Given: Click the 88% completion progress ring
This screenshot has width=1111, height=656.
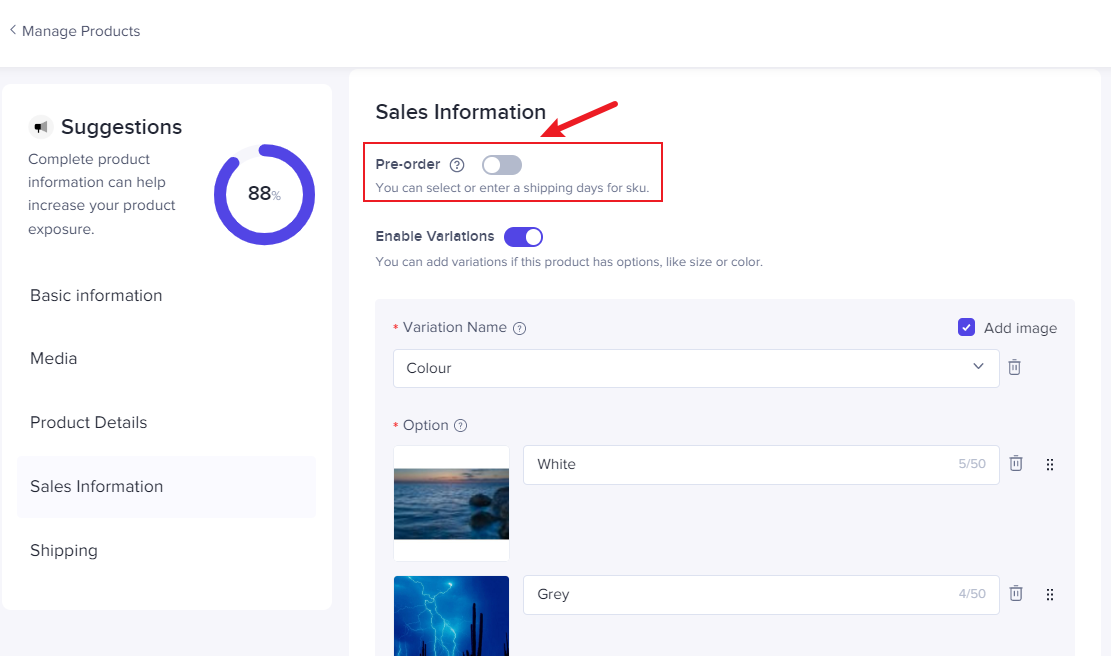Looking at the screenshot, I should [x=263, y=195].
